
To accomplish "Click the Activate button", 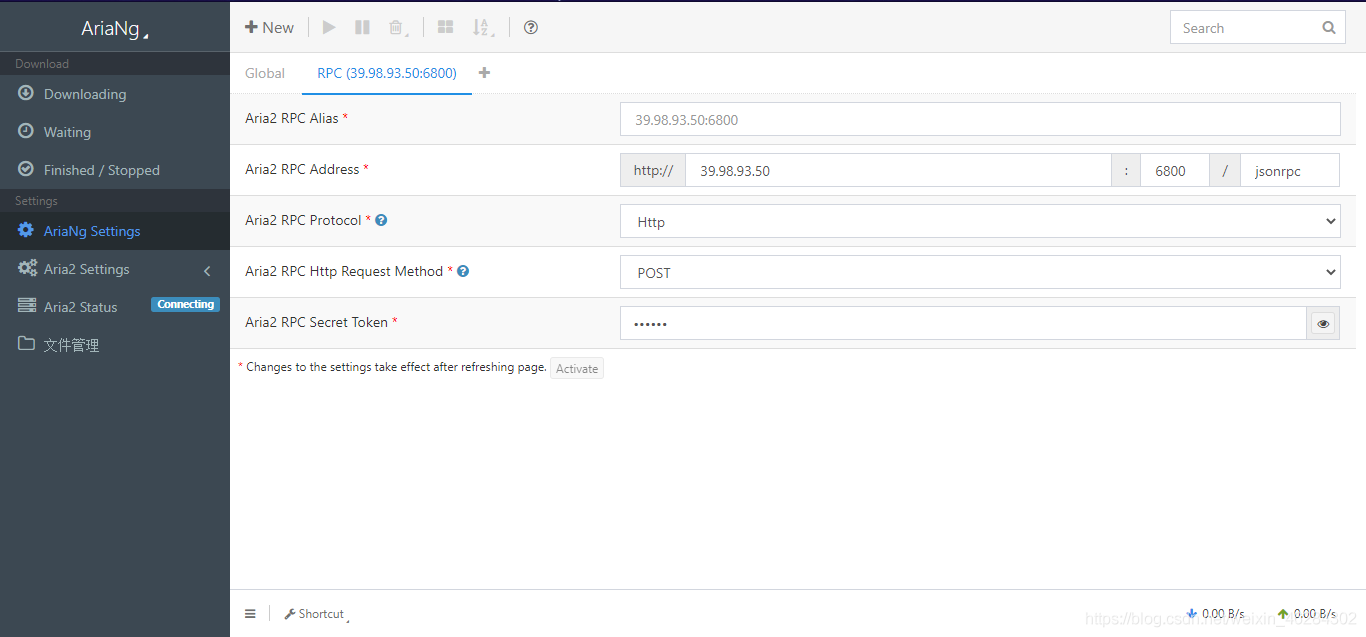I will (577, 369).
